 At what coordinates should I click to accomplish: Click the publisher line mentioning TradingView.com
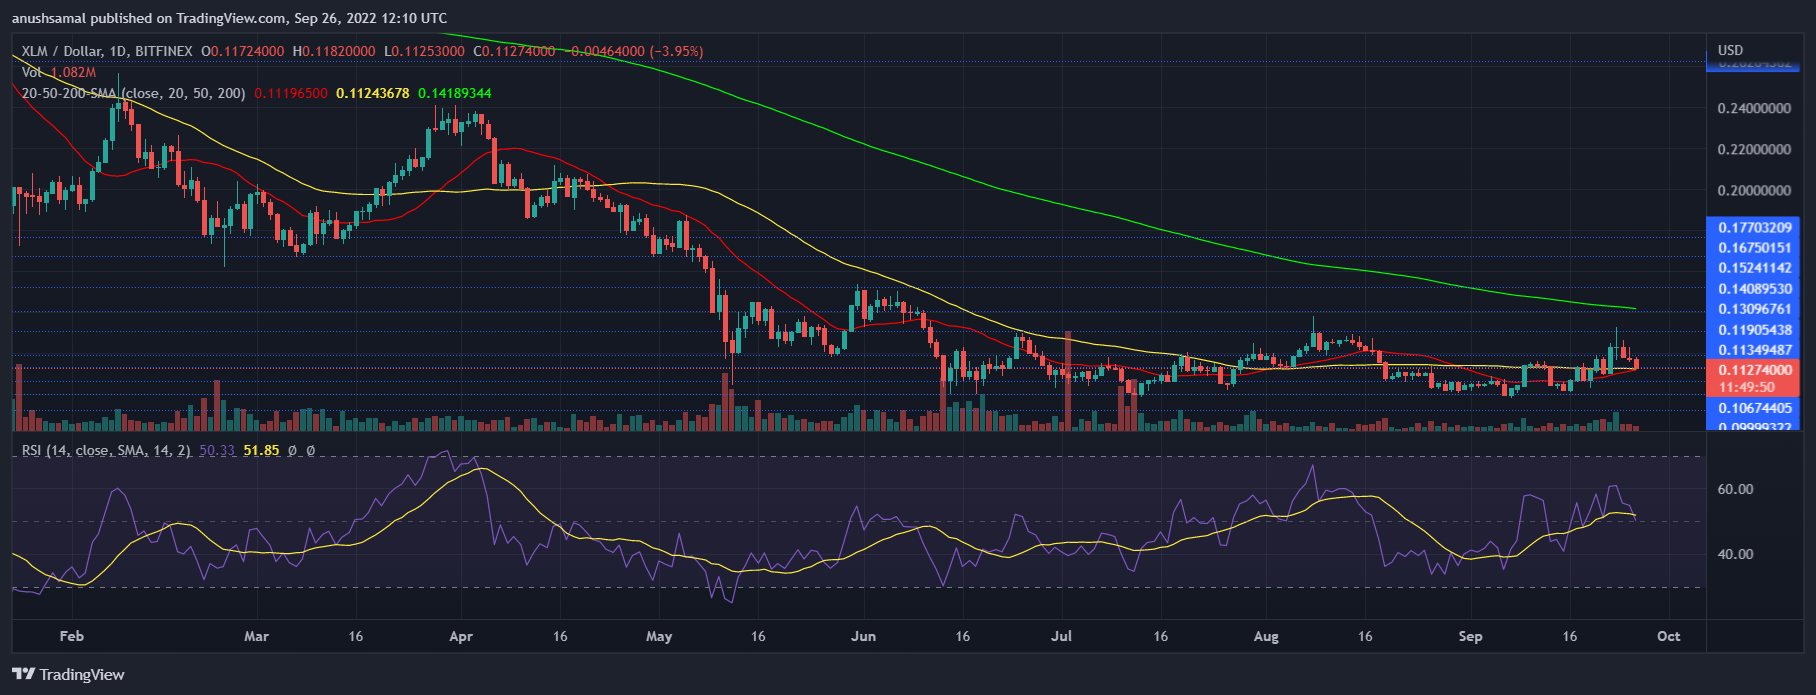(x=230, y=18)
